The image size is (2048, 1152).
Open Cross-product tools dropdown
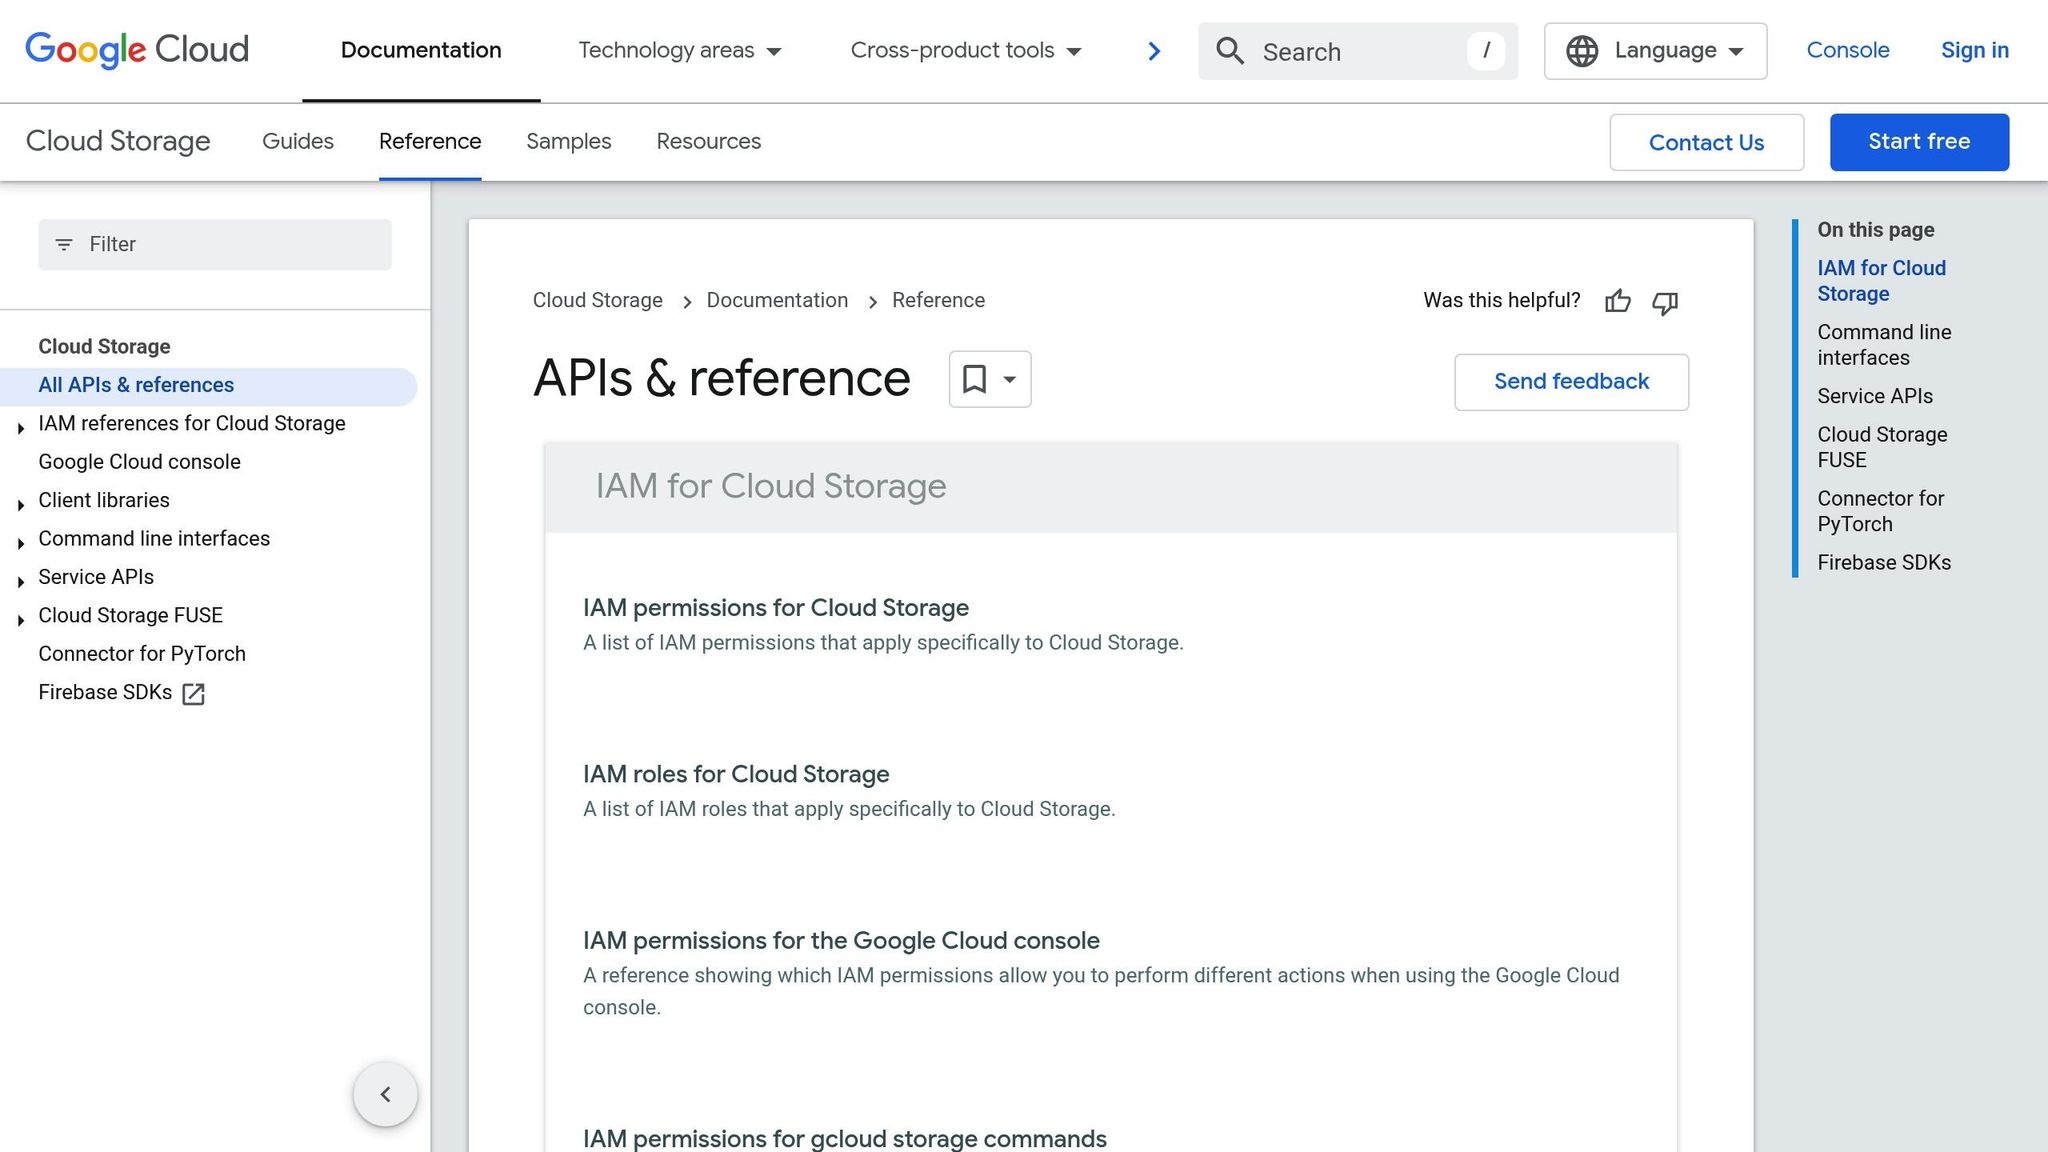965,51
